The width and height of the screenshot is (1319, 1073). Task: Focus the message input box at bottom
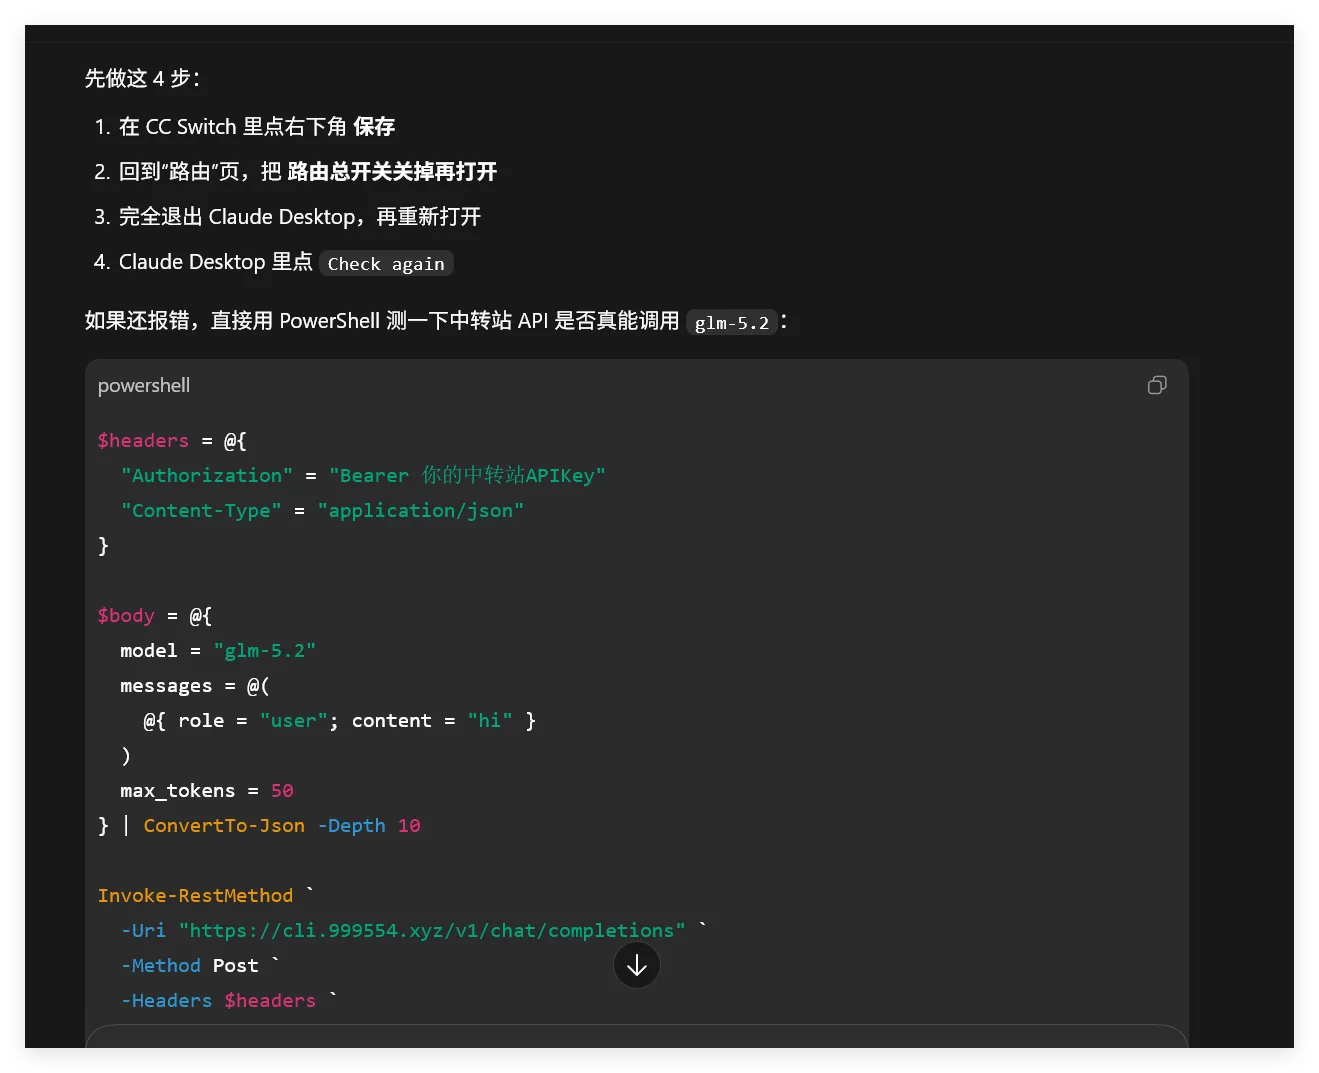[637, 1037]
